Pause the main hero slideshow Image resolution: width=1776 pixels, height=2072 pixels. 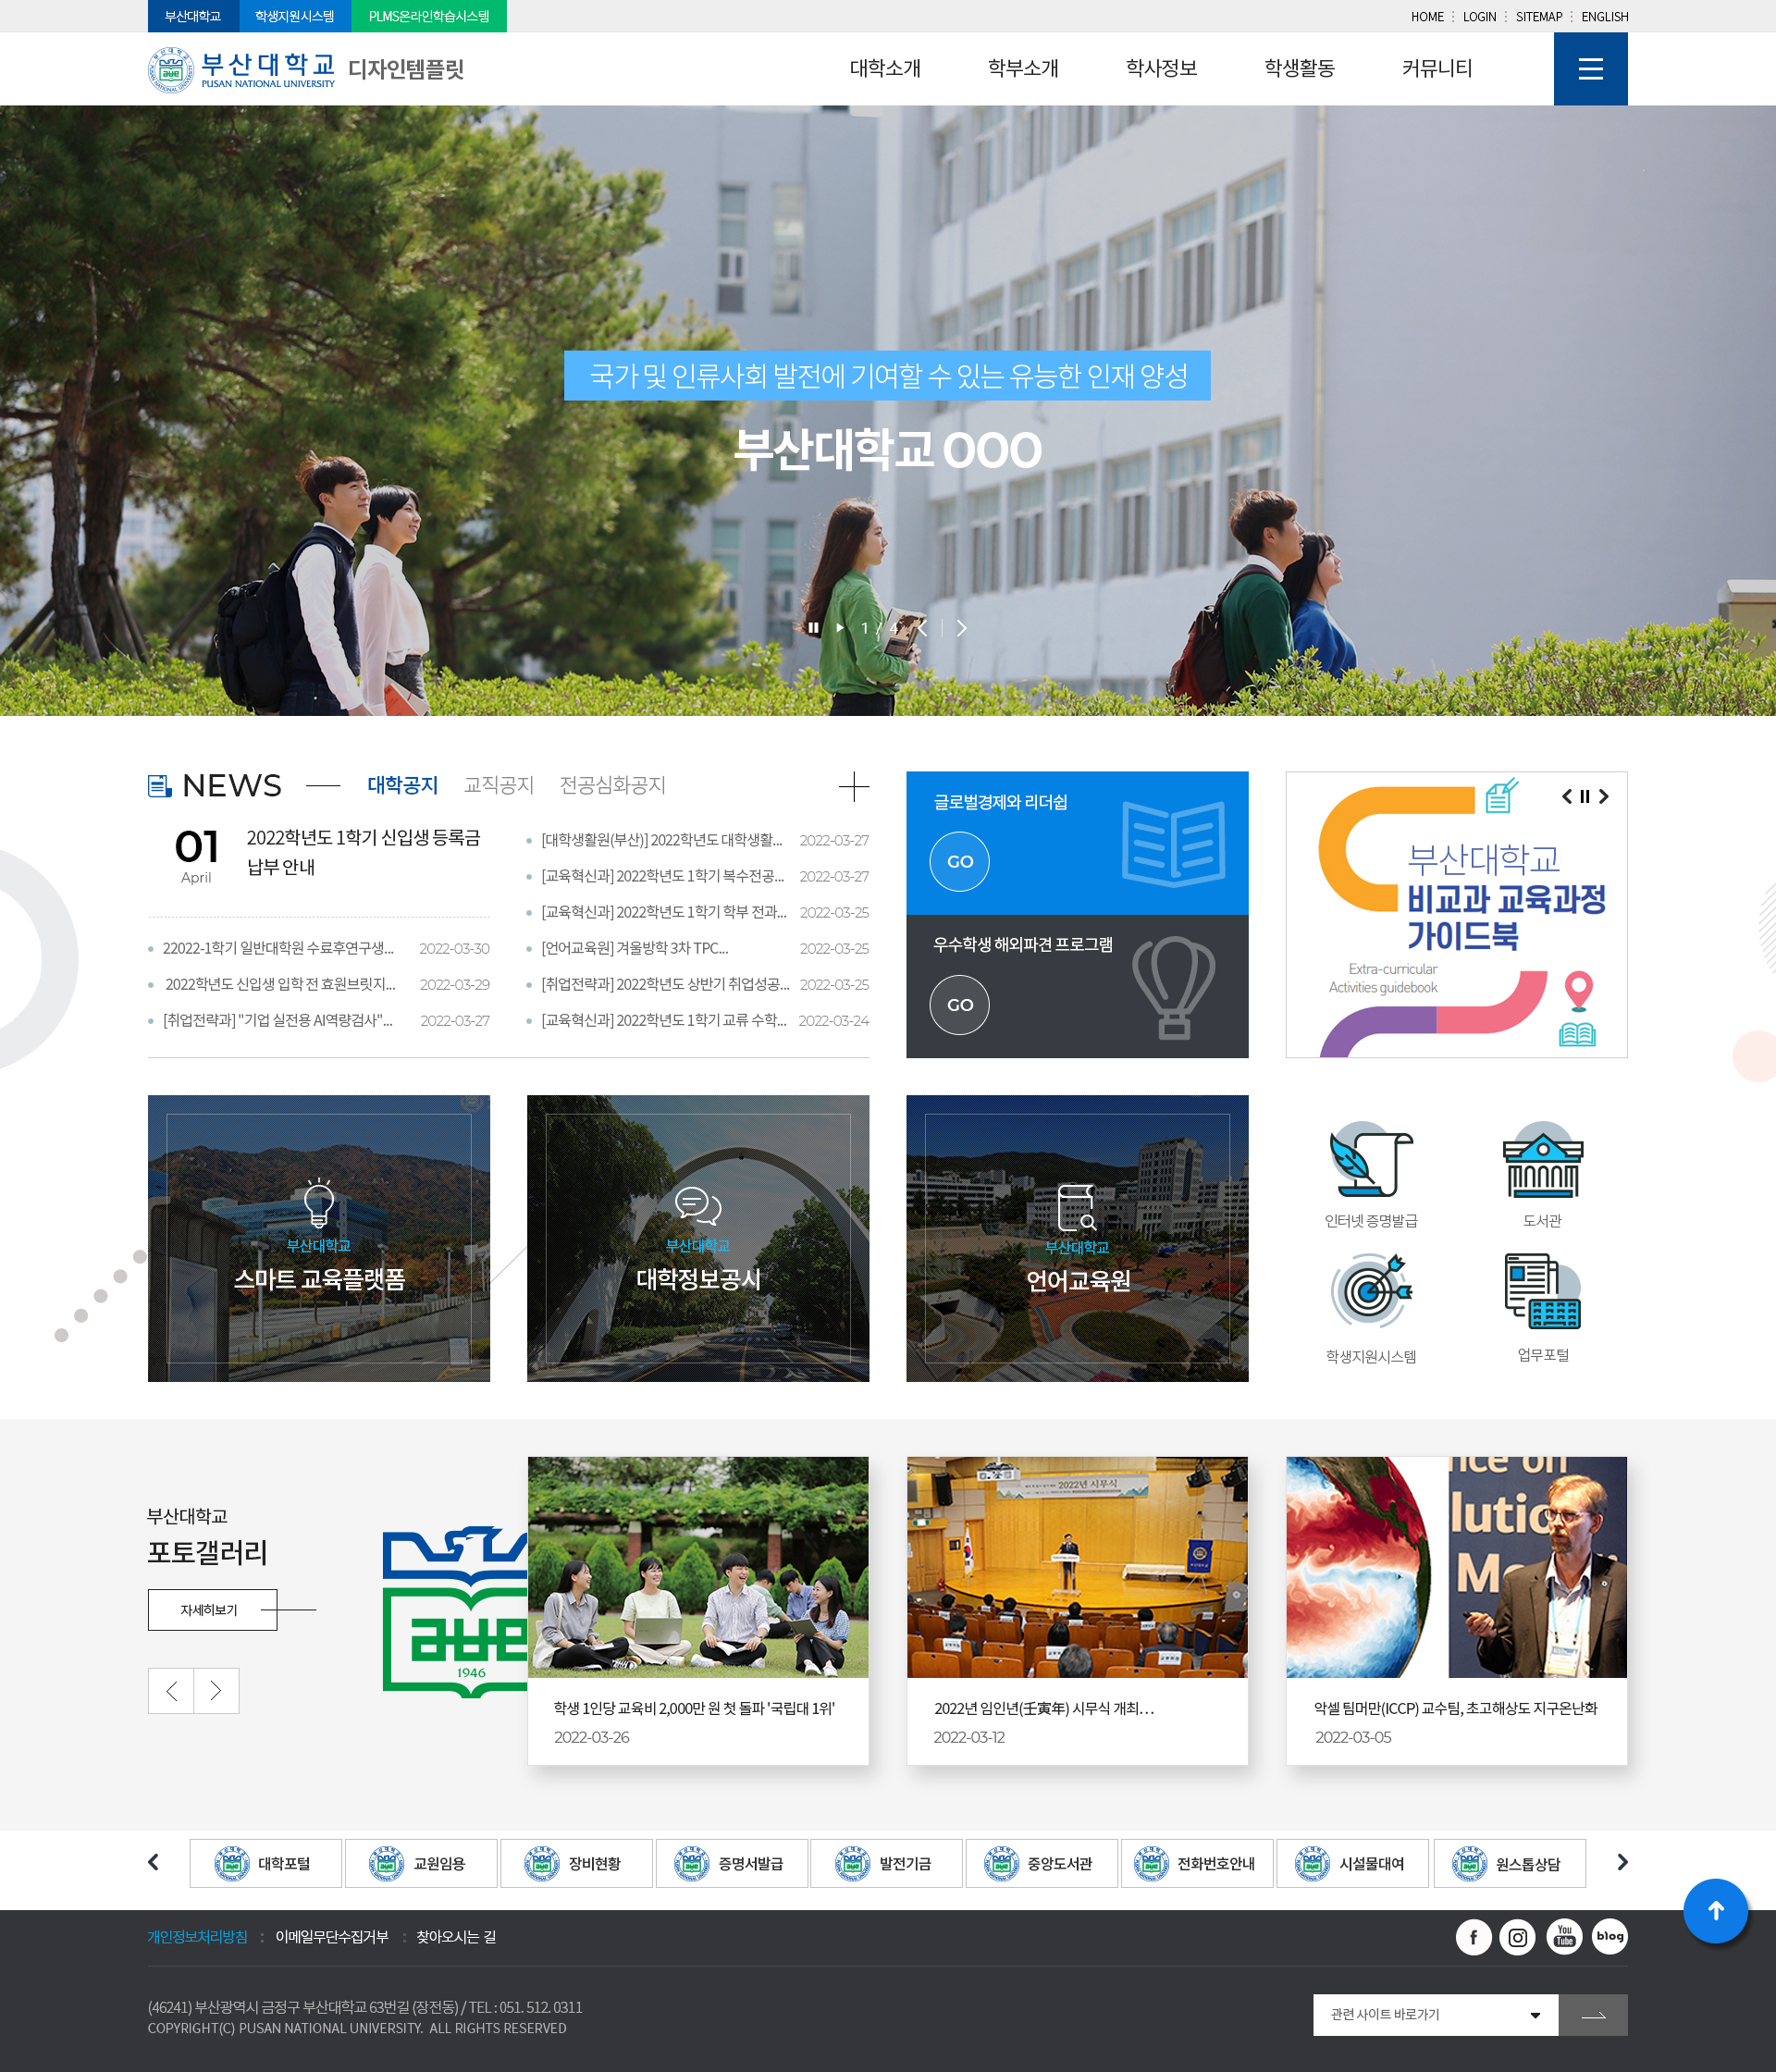[x=813, y=628]
